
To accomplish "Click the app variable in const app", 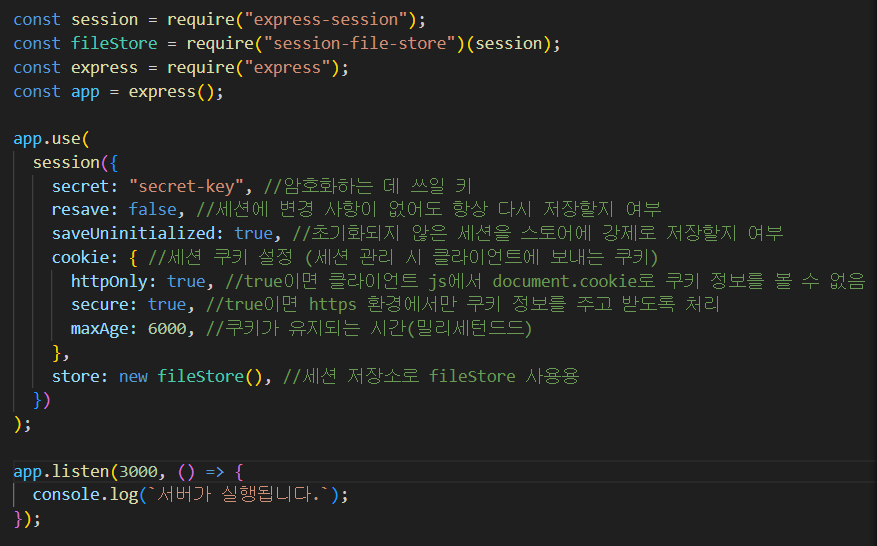I will tap(85, 92).
